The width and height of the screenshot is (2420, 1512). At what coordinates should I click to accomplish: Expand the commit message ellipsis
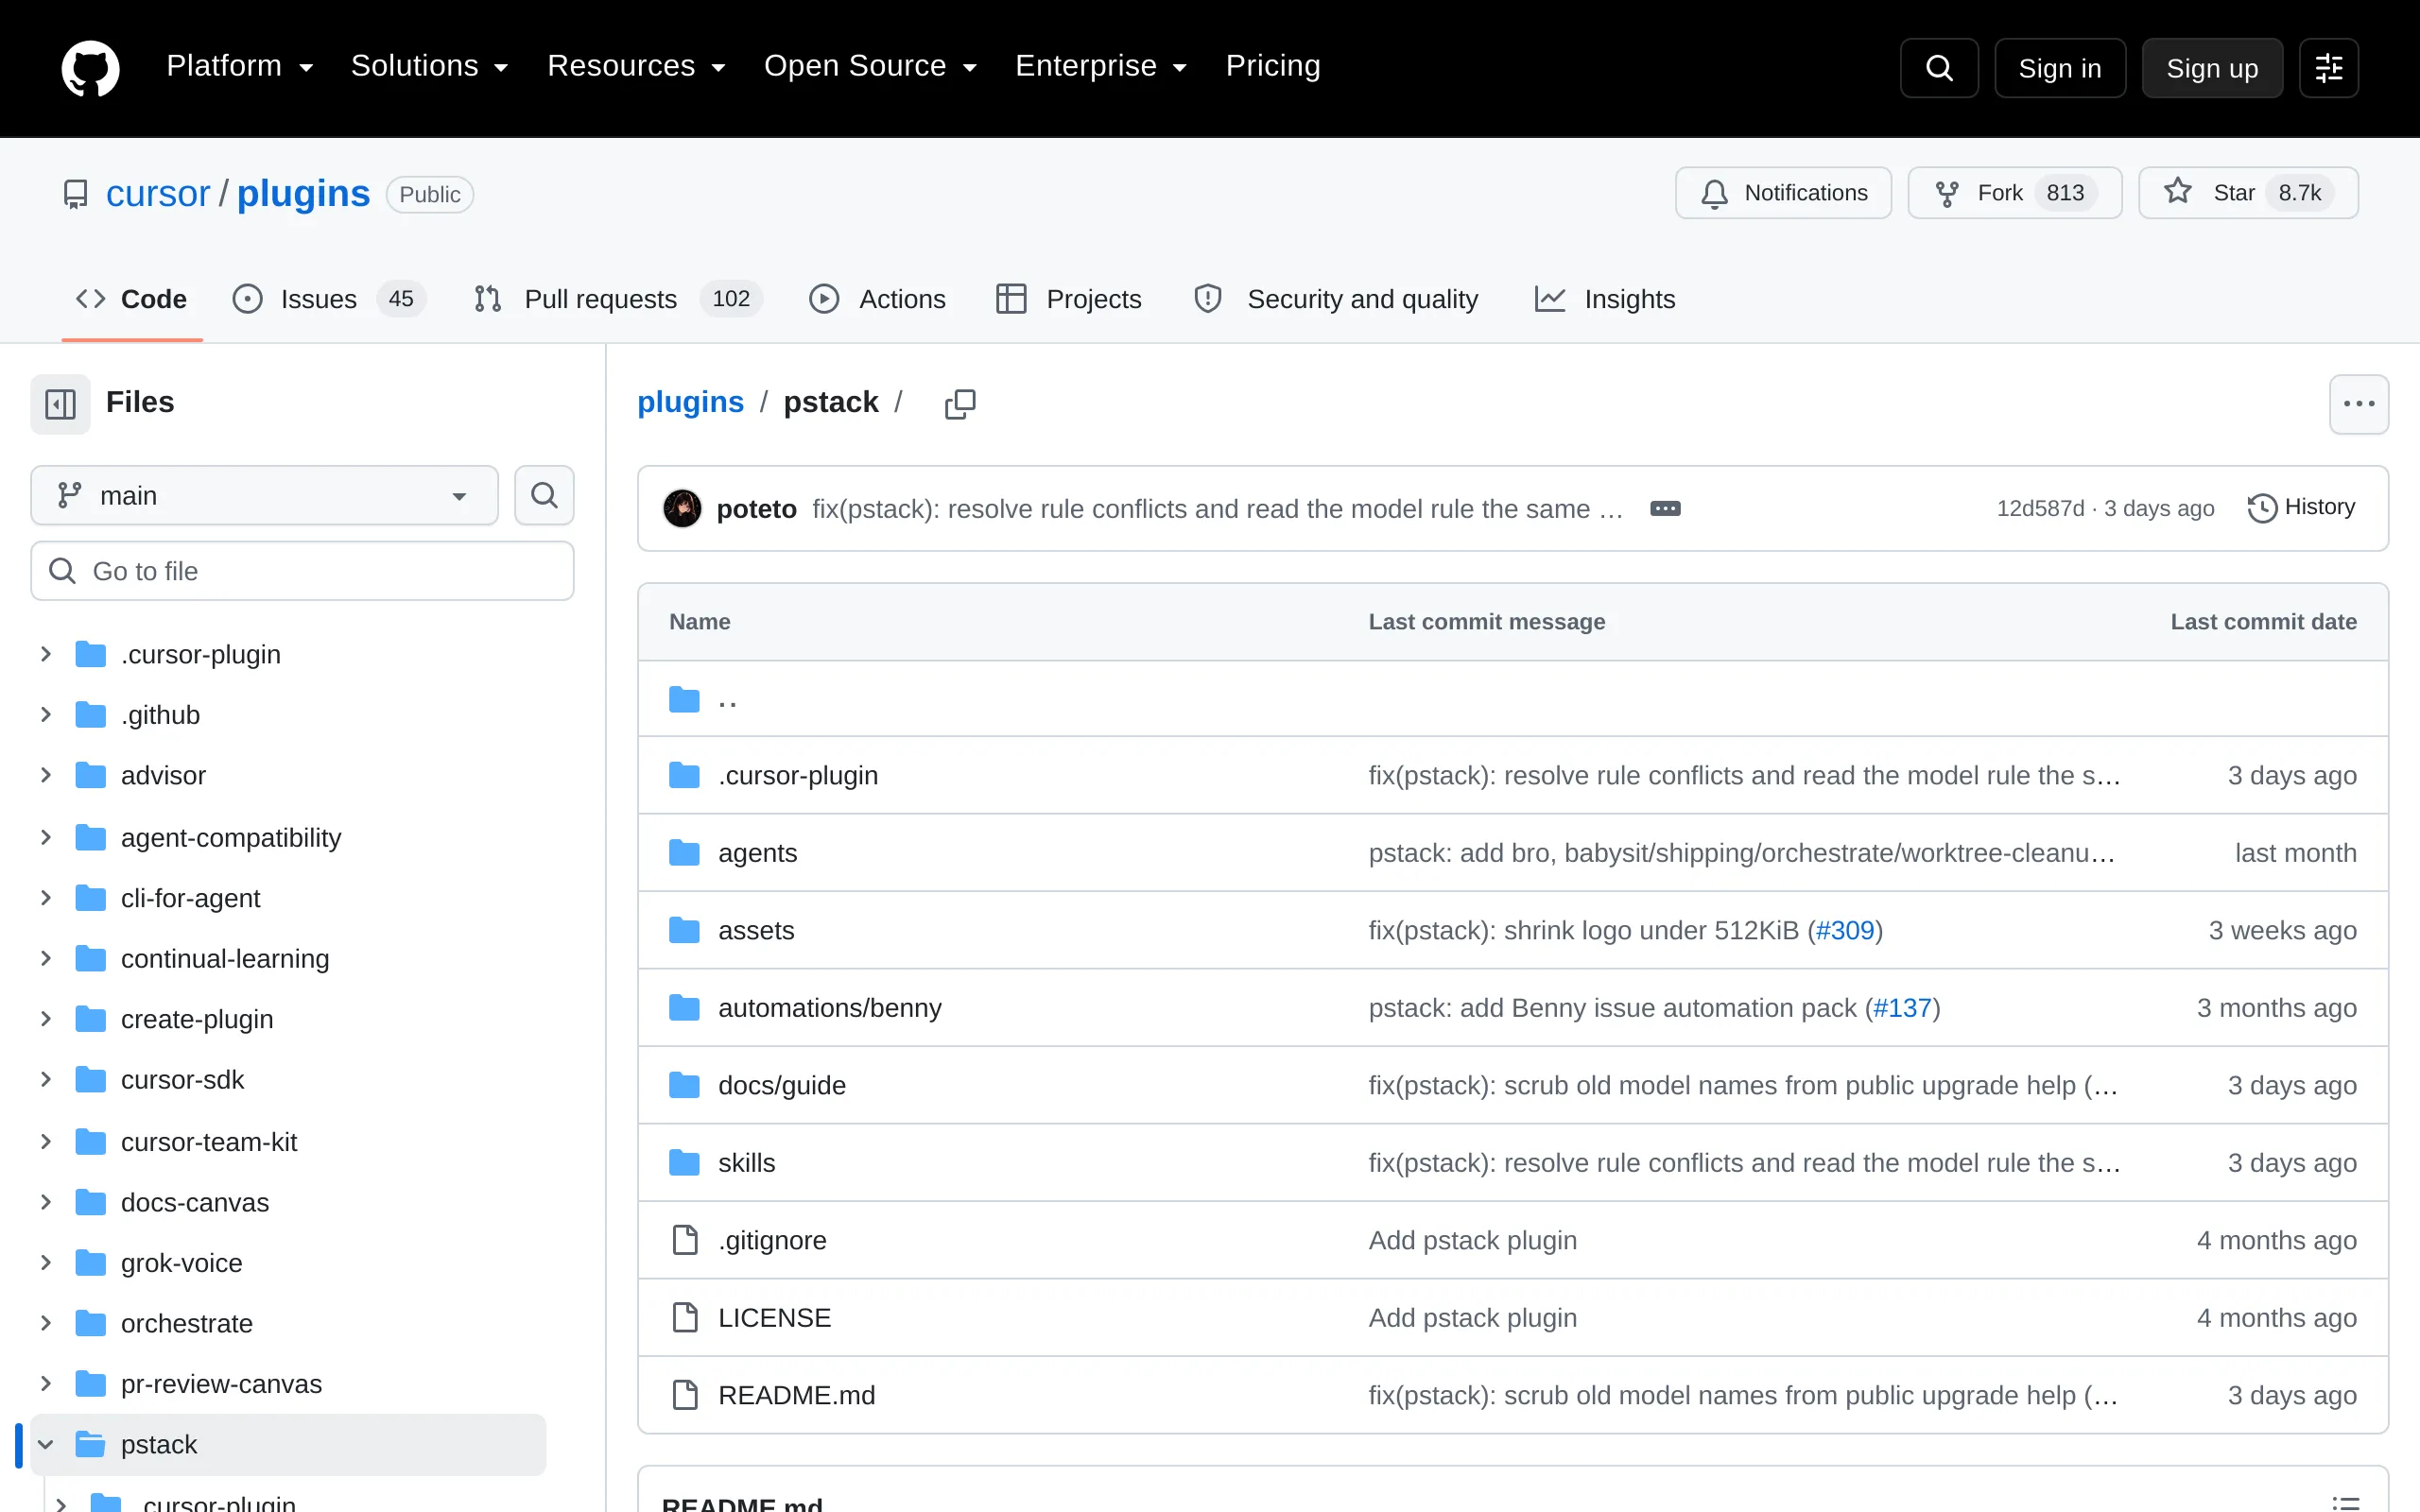(1665, 508)
